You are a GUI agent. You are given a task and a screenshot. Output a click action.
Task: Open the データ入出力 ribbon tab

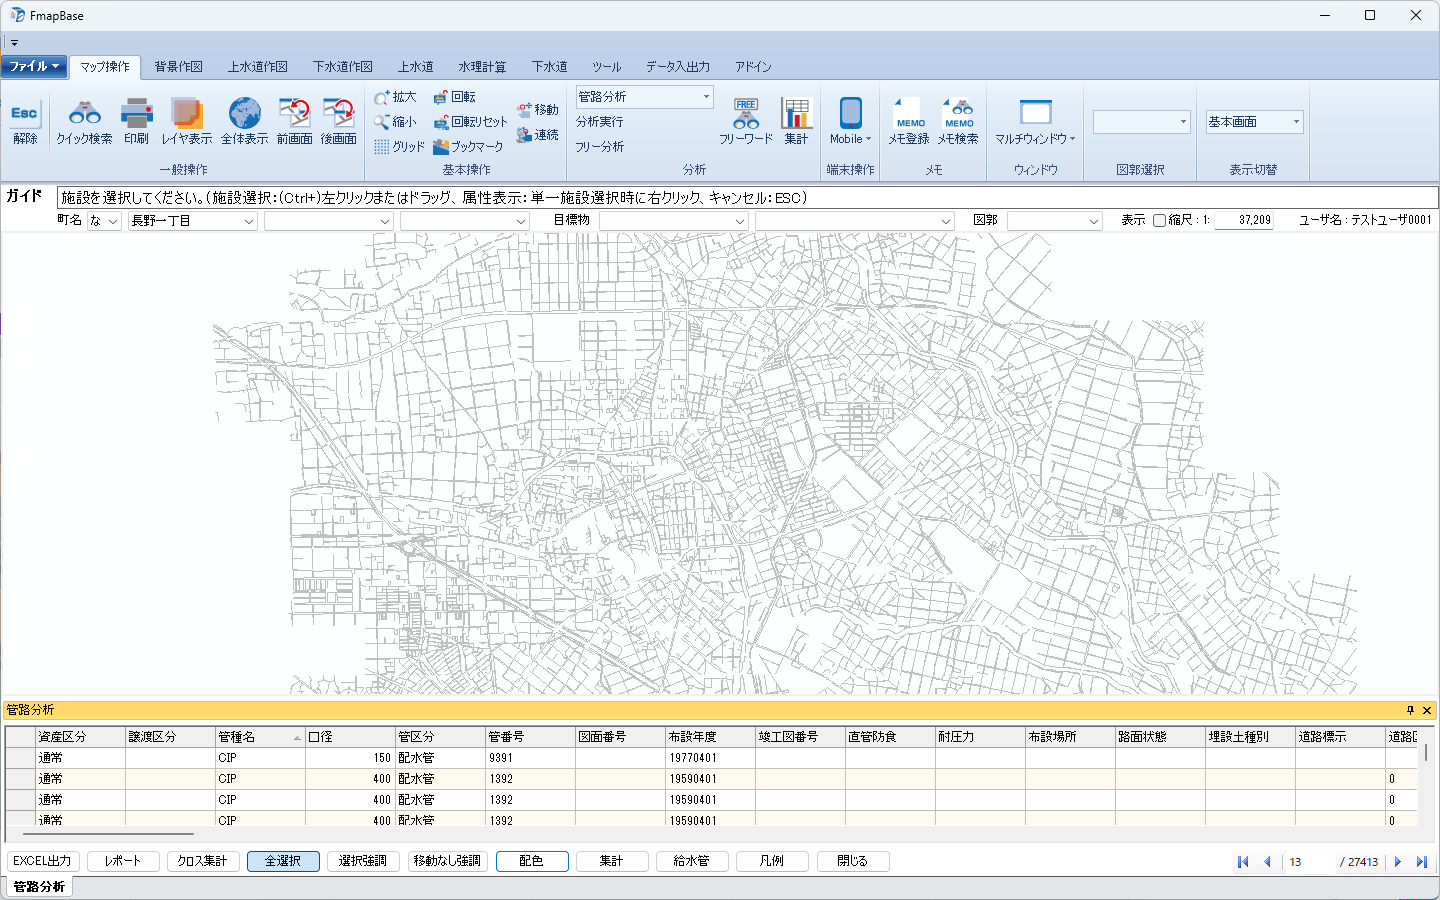pyautogui.click(x=677, y=67)
